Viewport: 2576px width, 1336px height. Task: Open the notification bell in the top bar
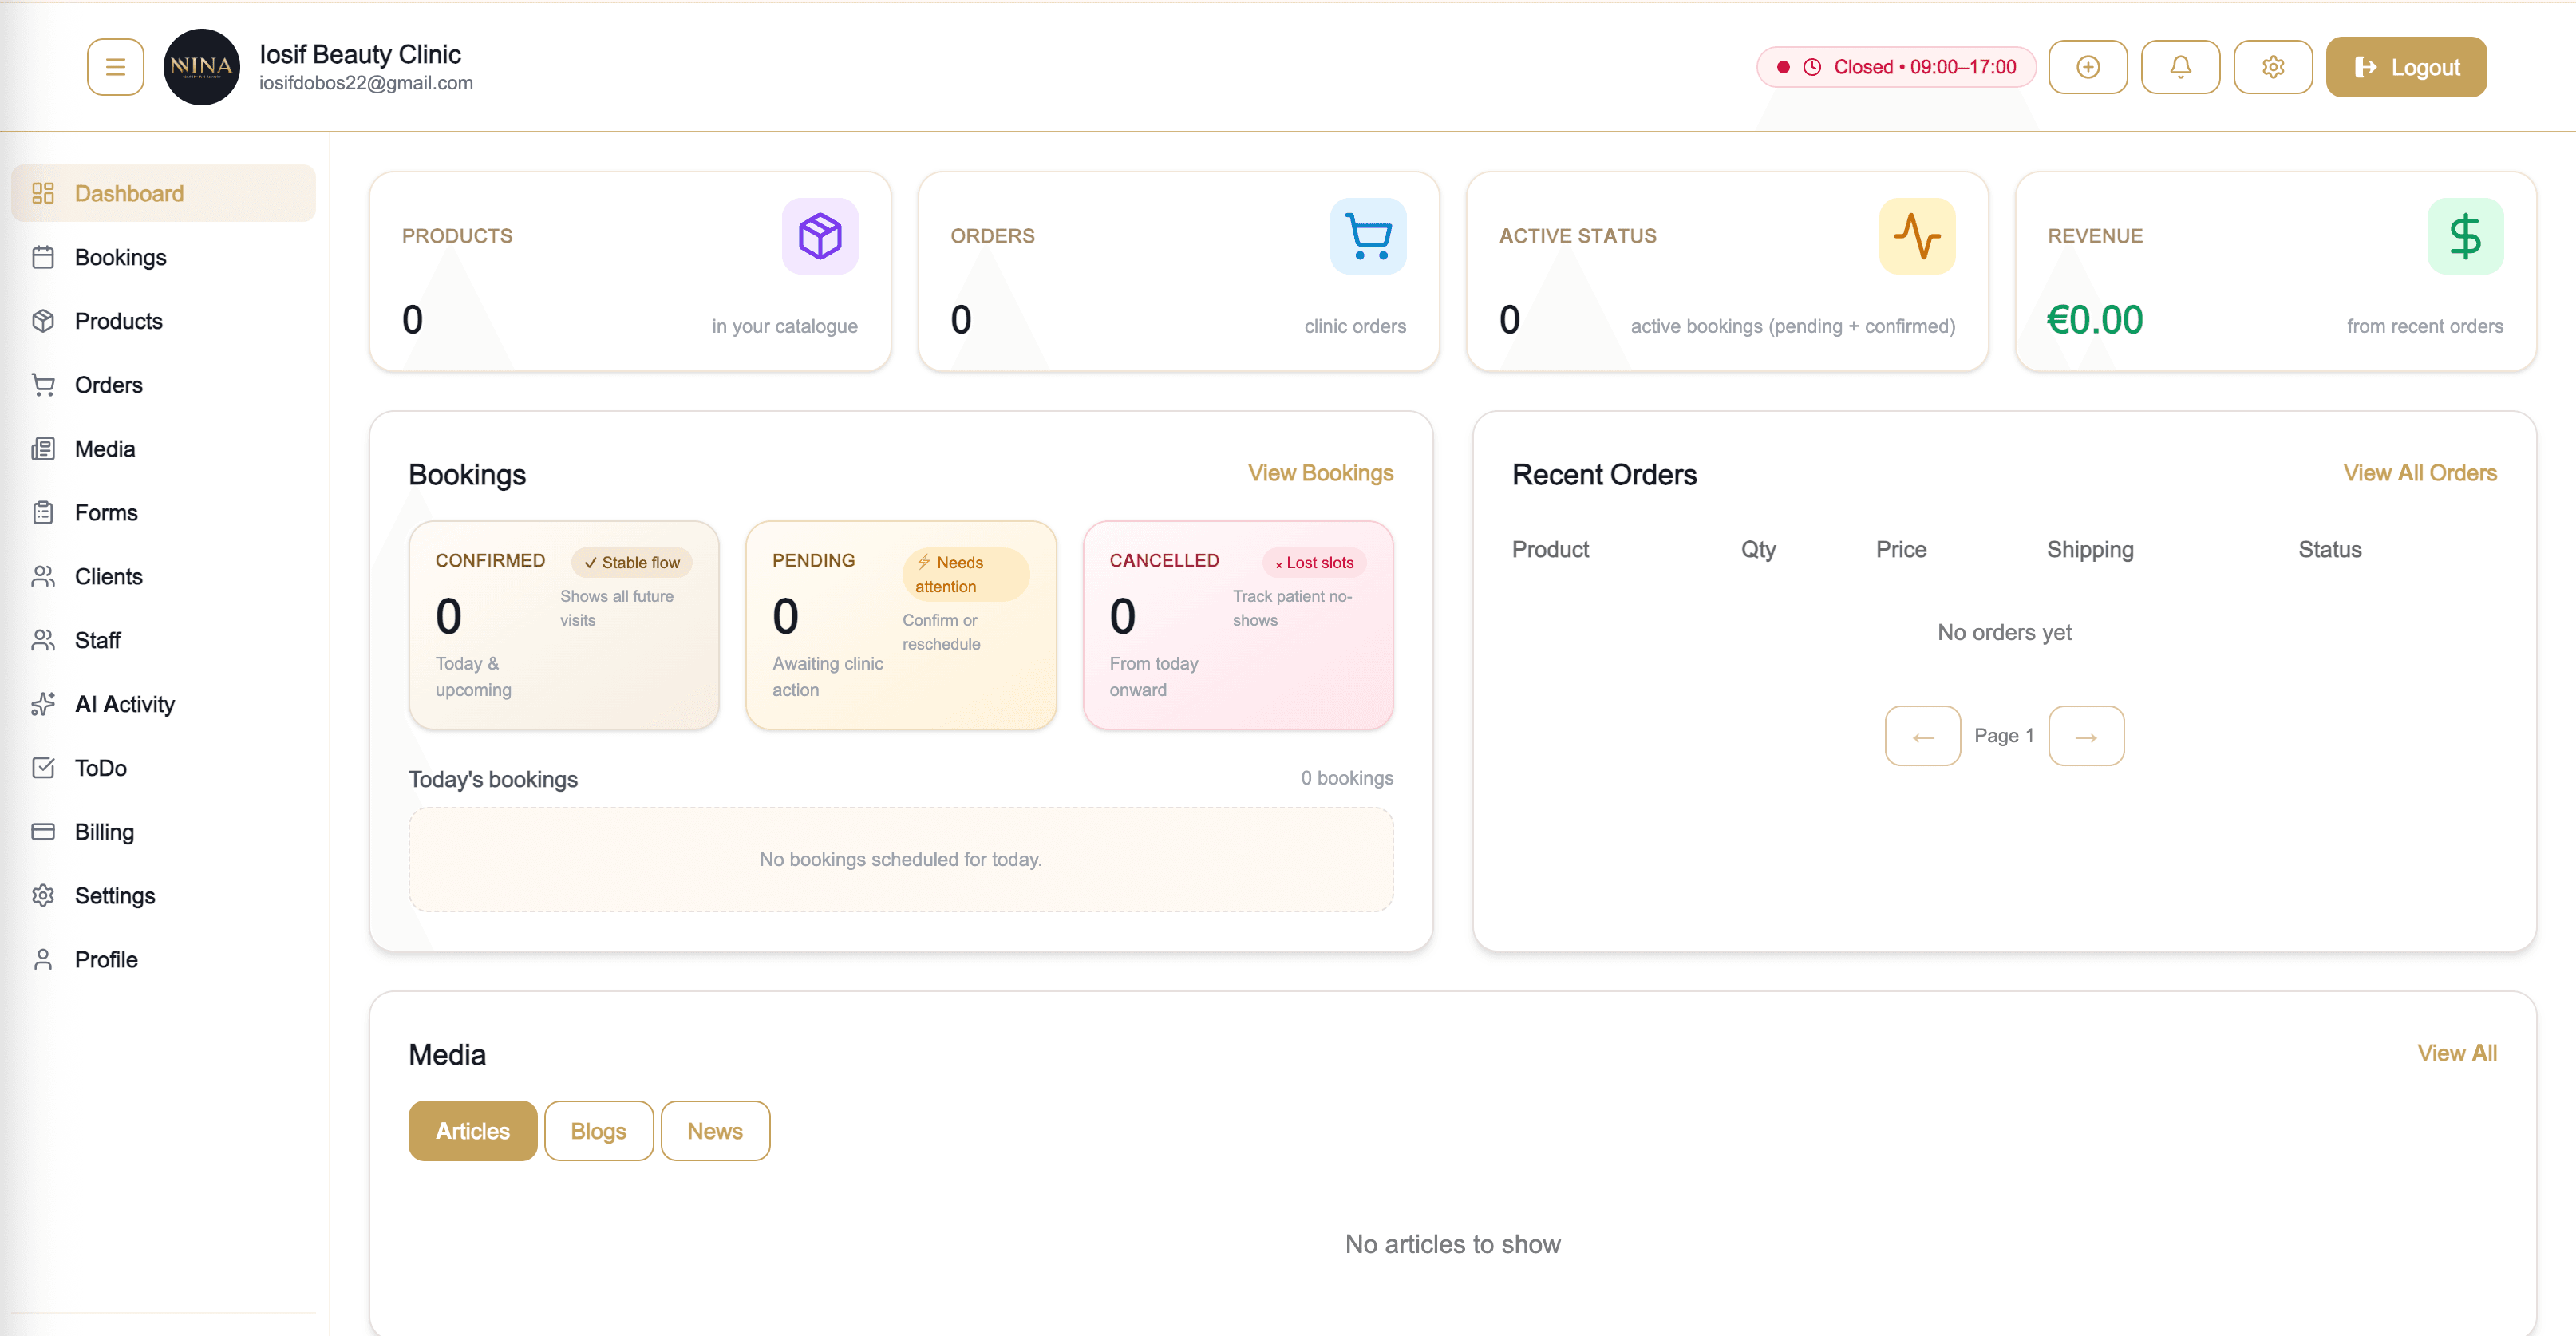coord(2181,66)
